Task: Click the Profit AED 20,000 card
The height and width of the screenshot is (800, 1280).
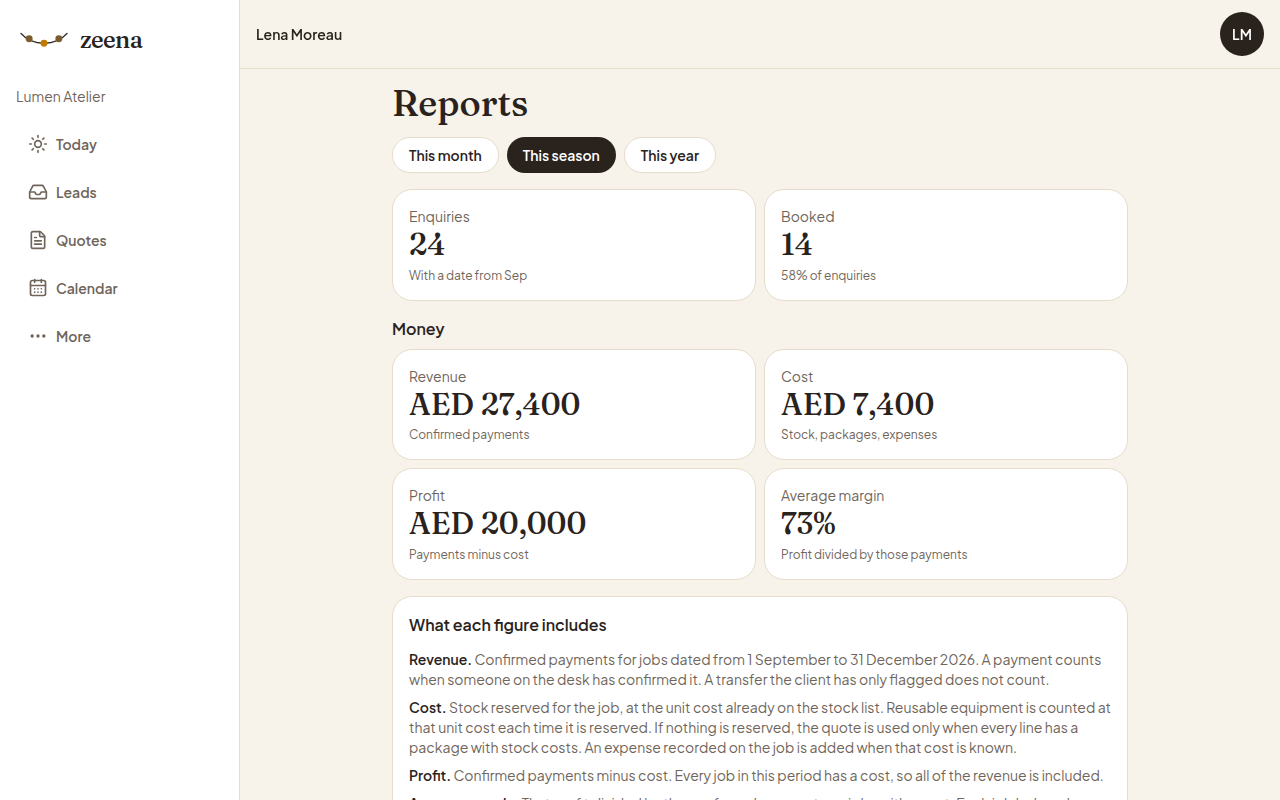Action: click(574, 524)
